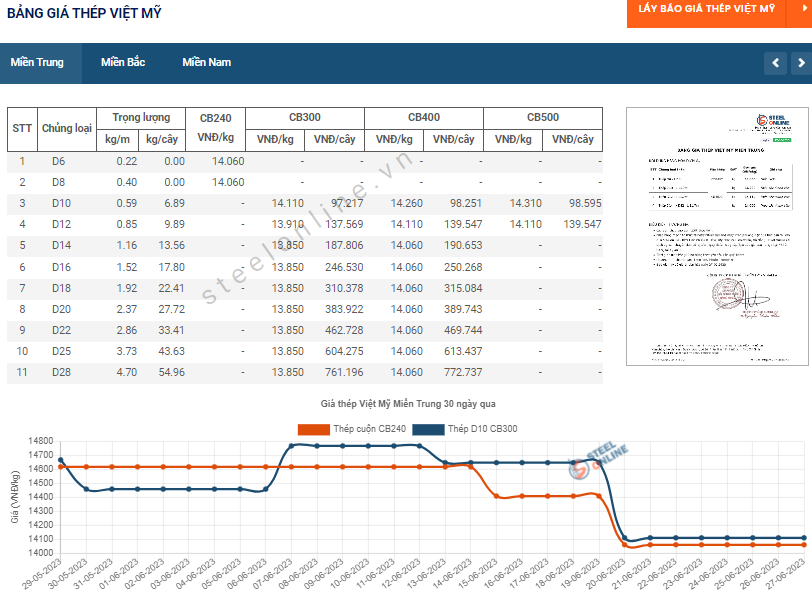
Task: Click the Thép D10 CB300 legend label
Action: pos(483,429)
